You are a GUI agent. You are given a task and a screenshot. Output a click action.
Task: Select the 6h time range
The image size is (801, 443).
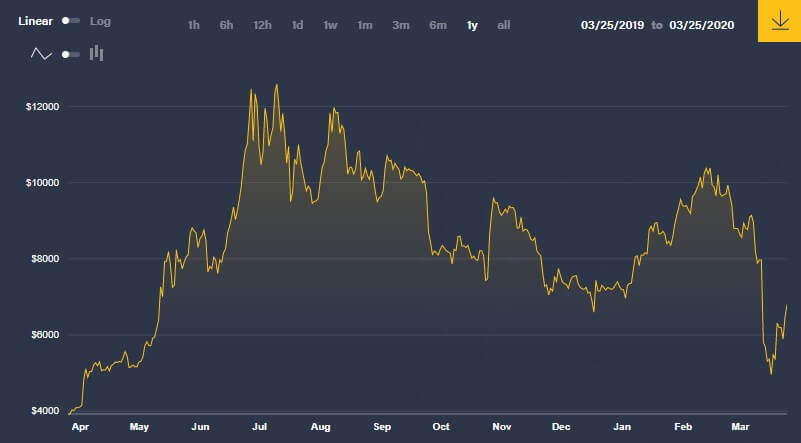click(x=227, y=25)
